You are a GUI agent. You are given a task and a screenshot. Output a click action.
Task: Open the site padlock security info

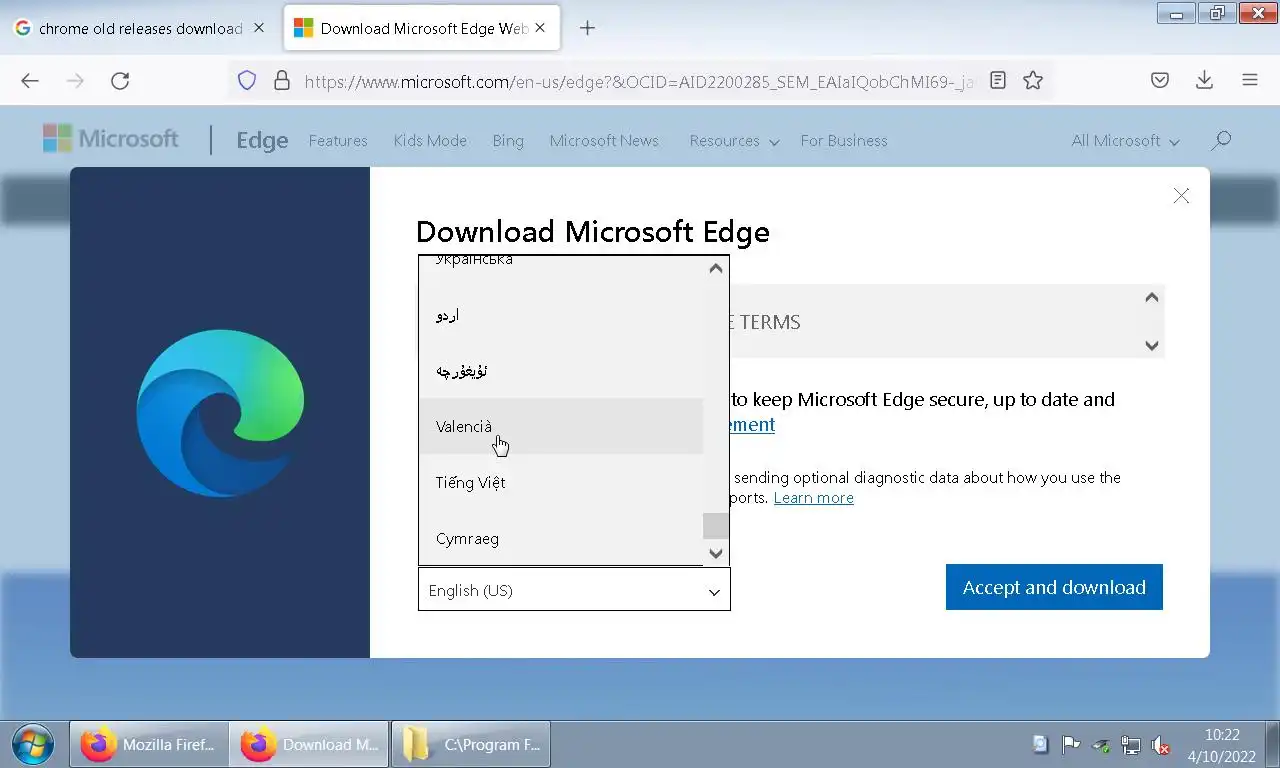(x=281, y=80)
